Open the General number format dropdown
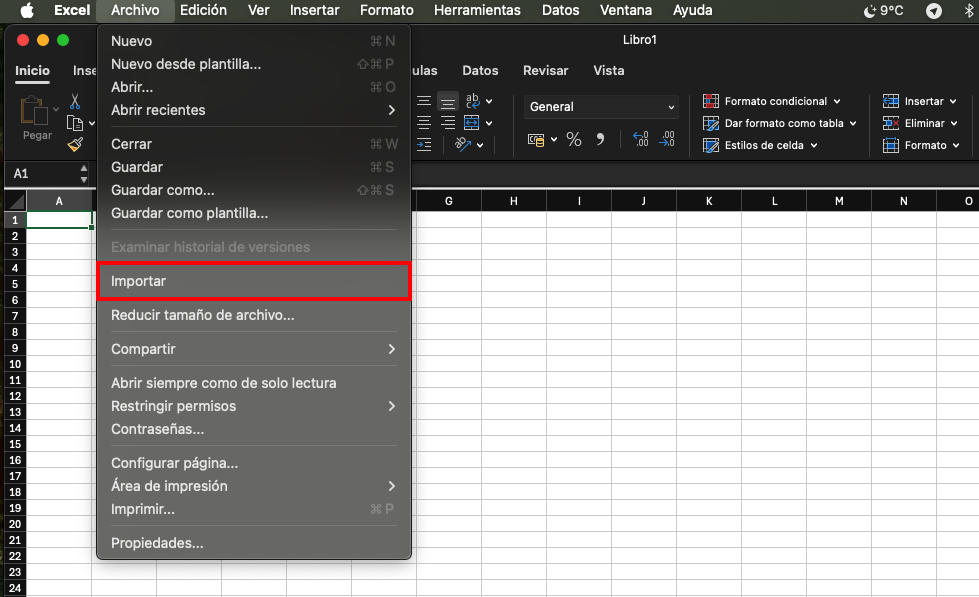The height and width of the screenshot is (597, 979). point(601,107)
